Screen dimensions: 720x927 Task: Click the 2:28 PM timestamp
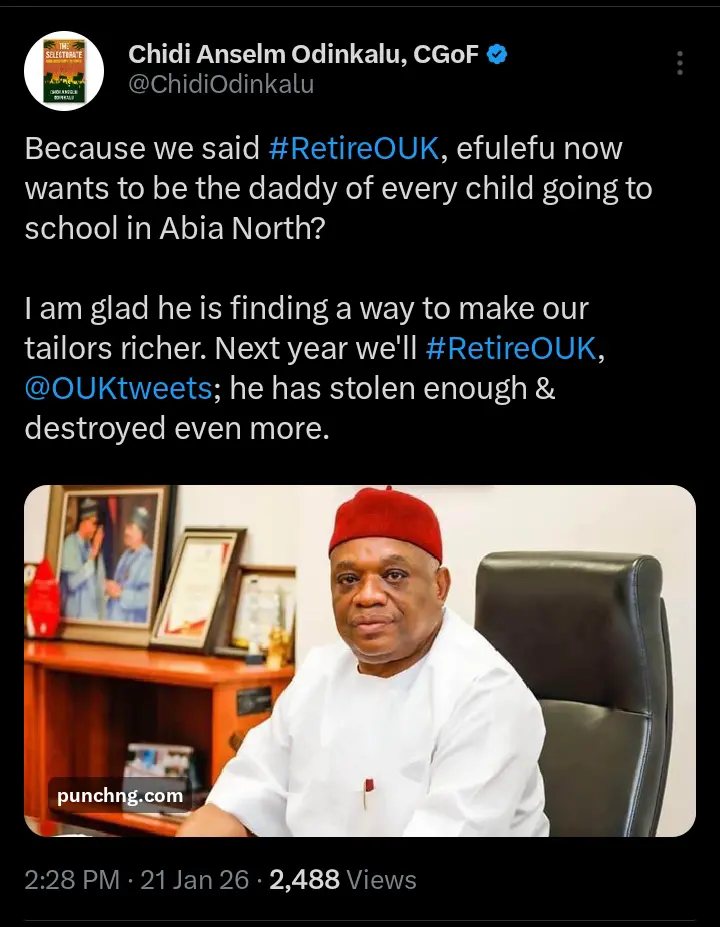pos(71,880)
